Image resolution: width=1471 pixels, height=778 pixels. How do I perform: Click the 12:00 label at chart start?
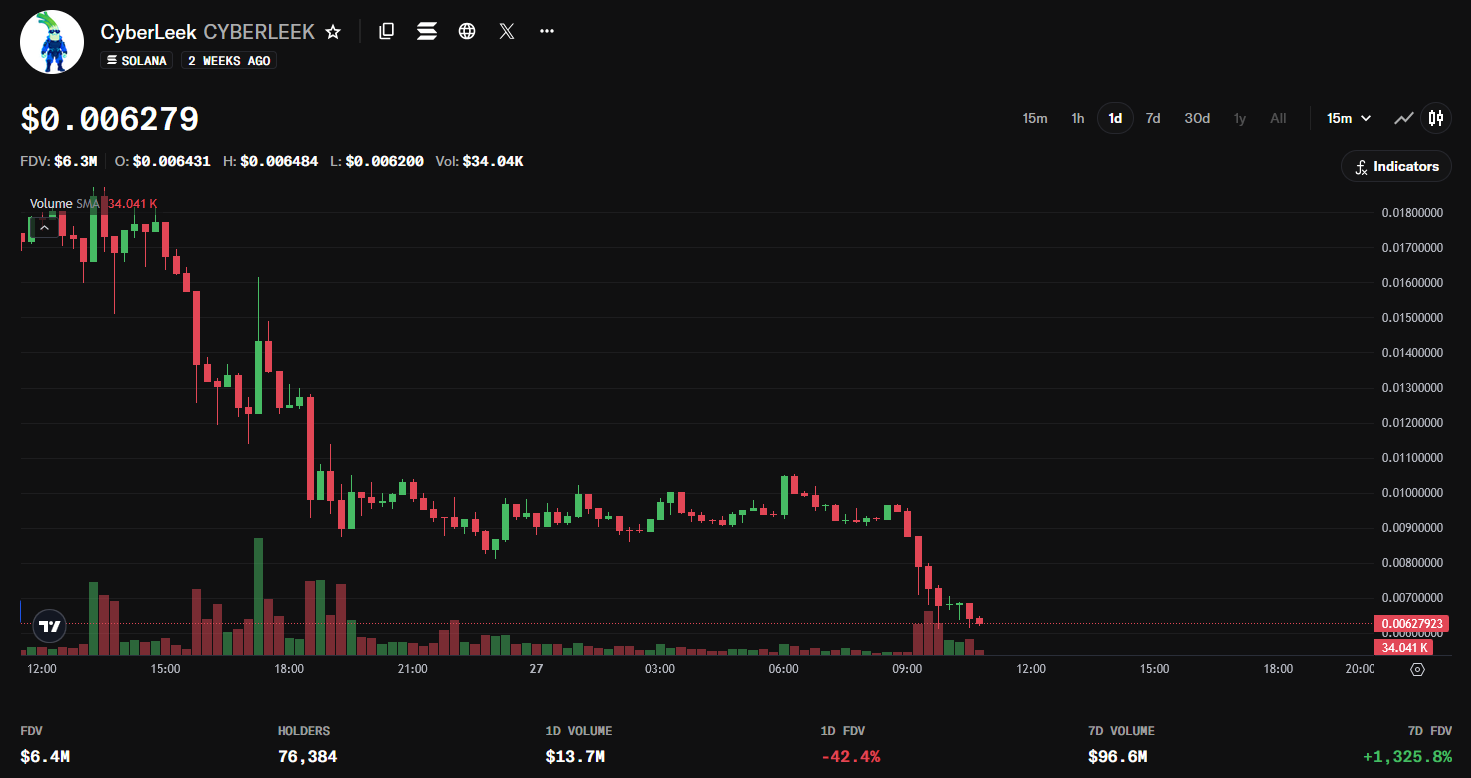[x=41, y=669]
